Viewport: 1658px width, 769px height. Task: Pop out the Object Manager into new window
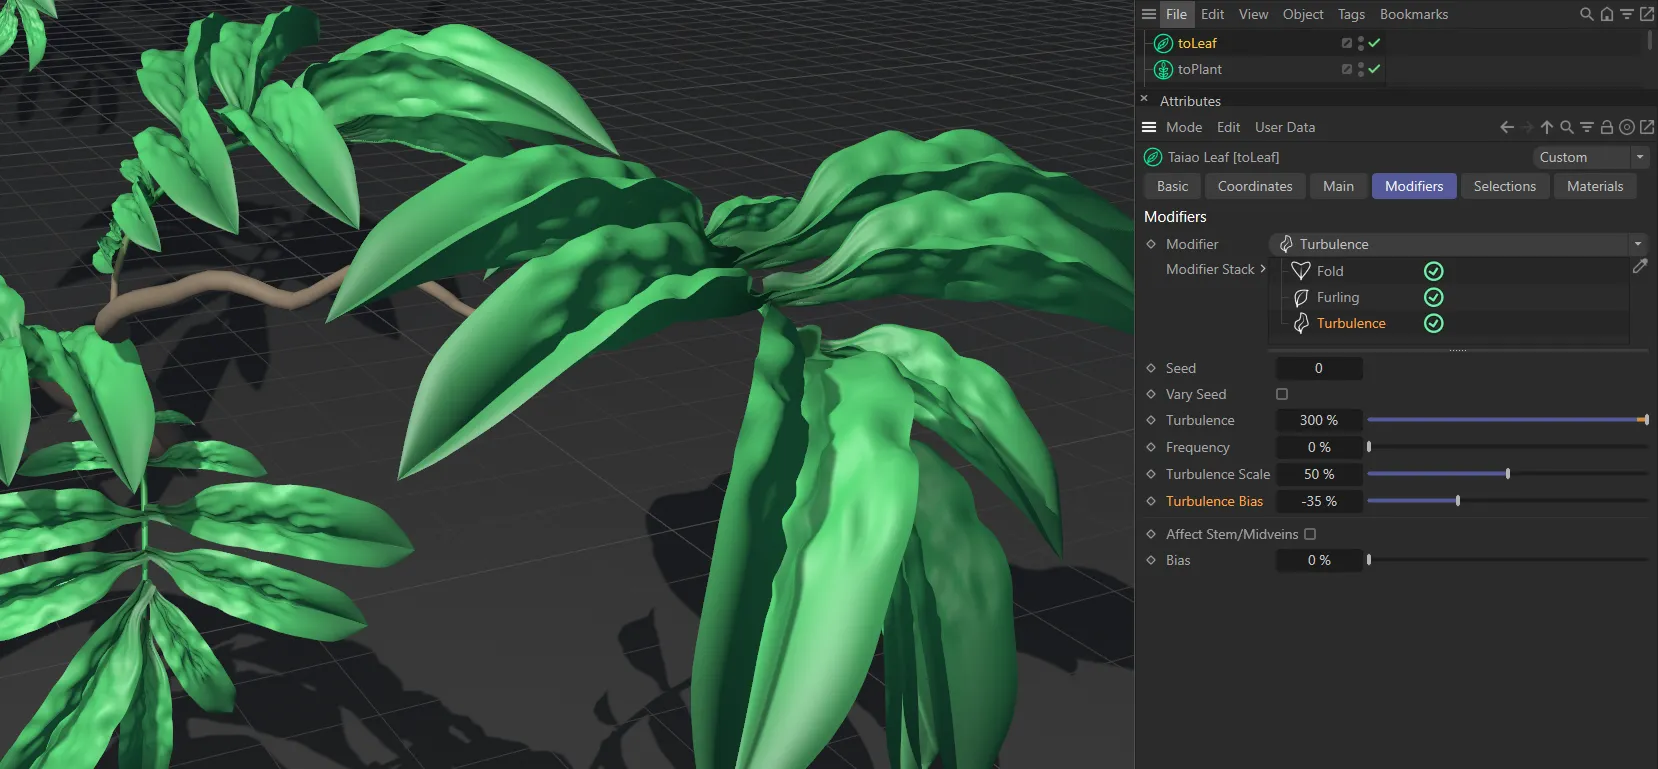1647,14
